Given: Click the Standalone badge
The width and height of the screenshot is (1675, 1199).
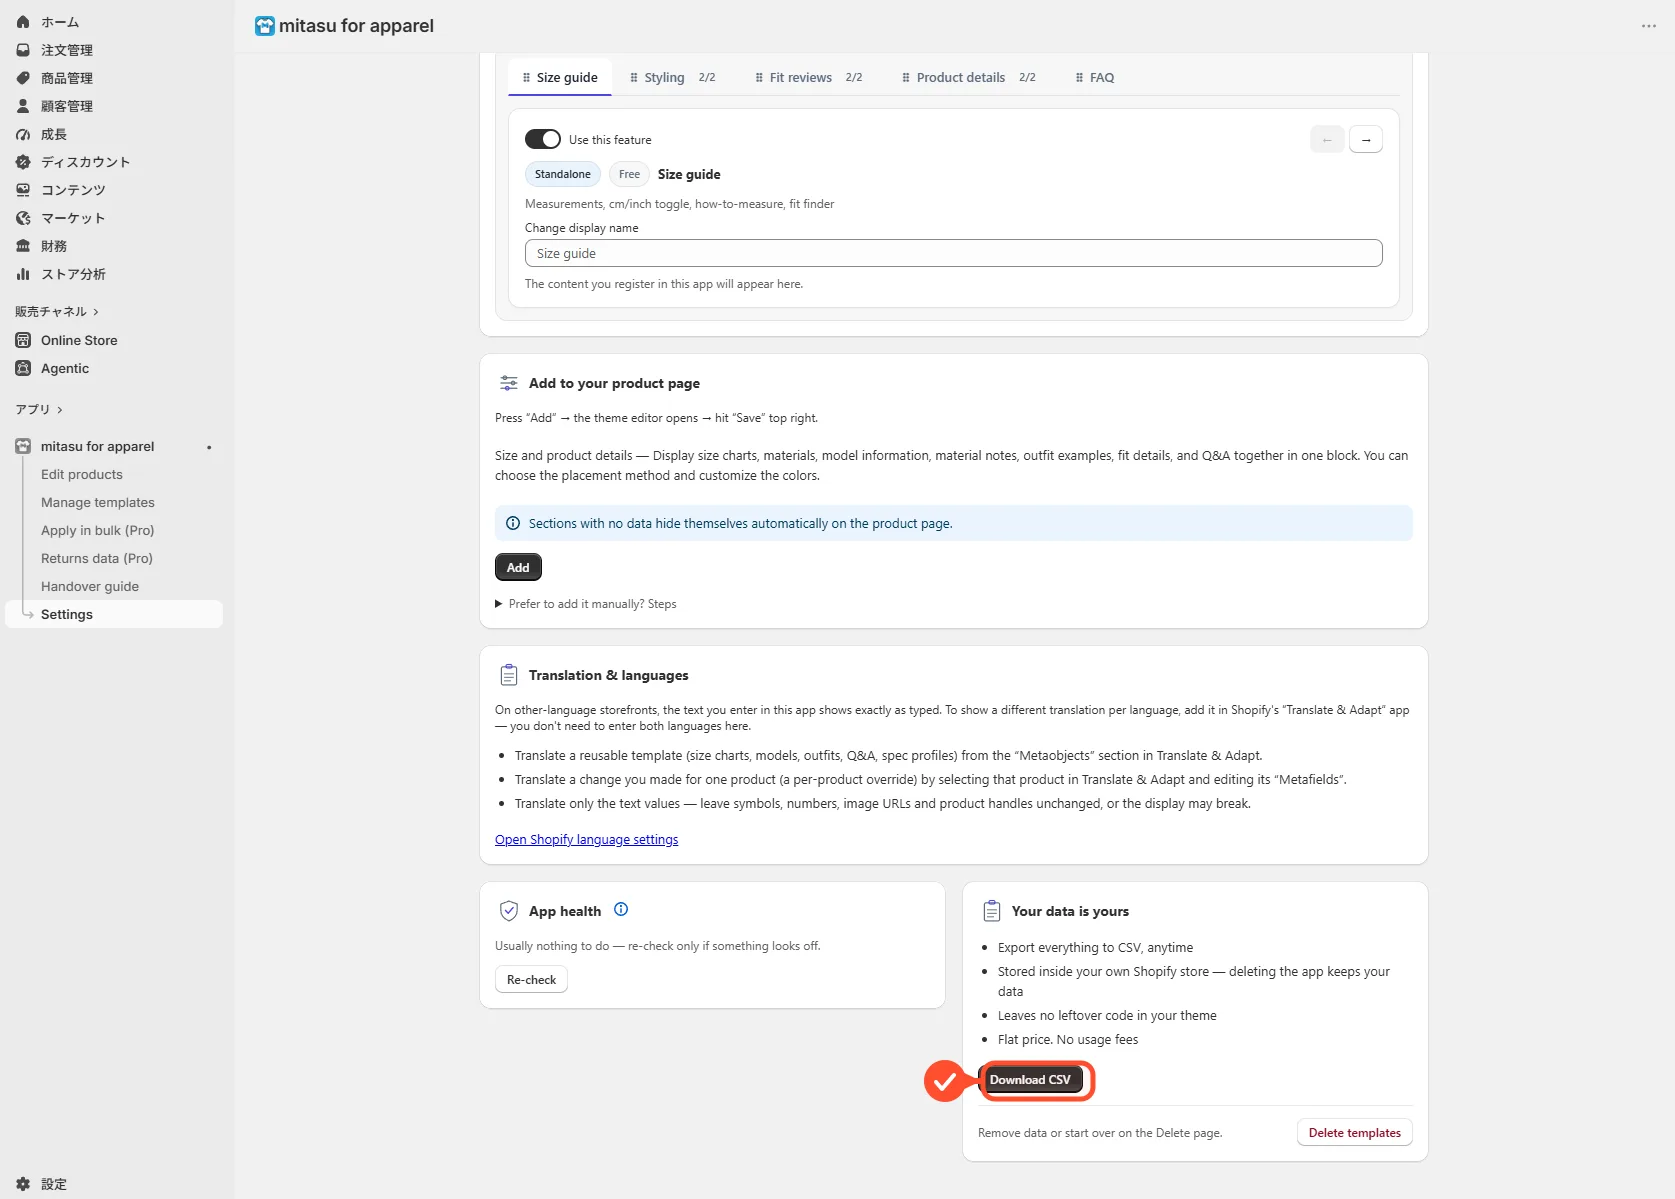Looking at the screenshot, I should tap(563, 174).
